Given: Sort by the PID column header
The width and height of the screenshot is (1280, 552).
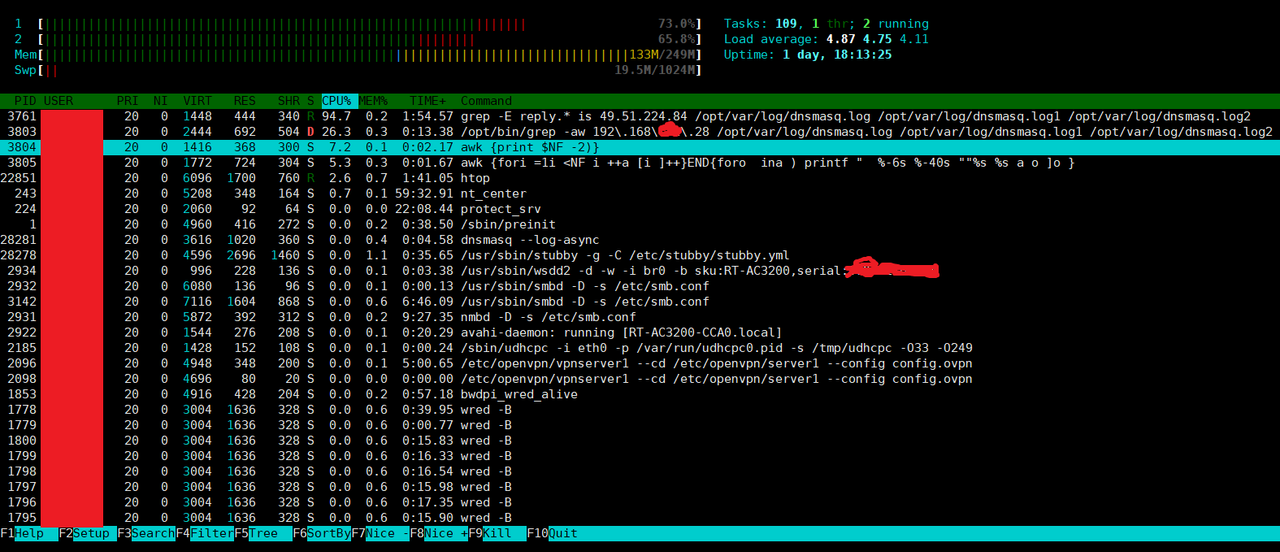Looking at the screenshot, I should [25, 101].
